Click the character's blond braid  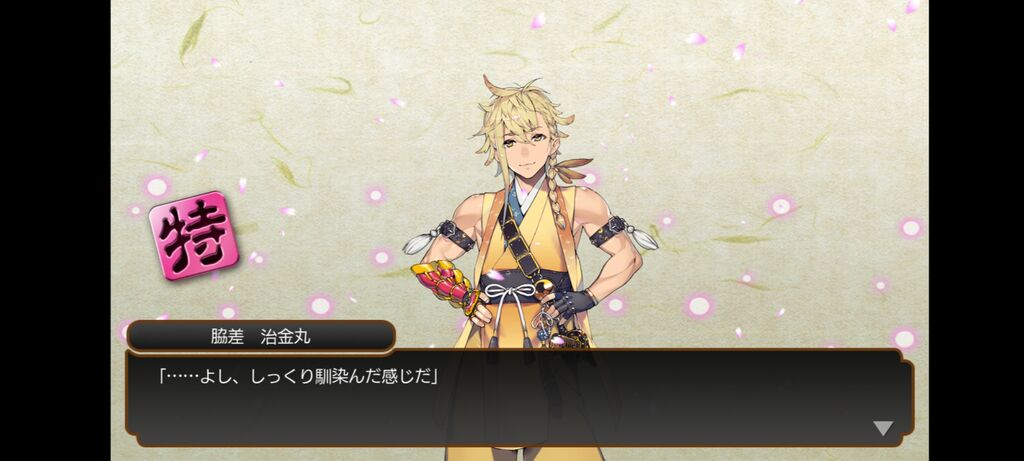tap(556, 198)
